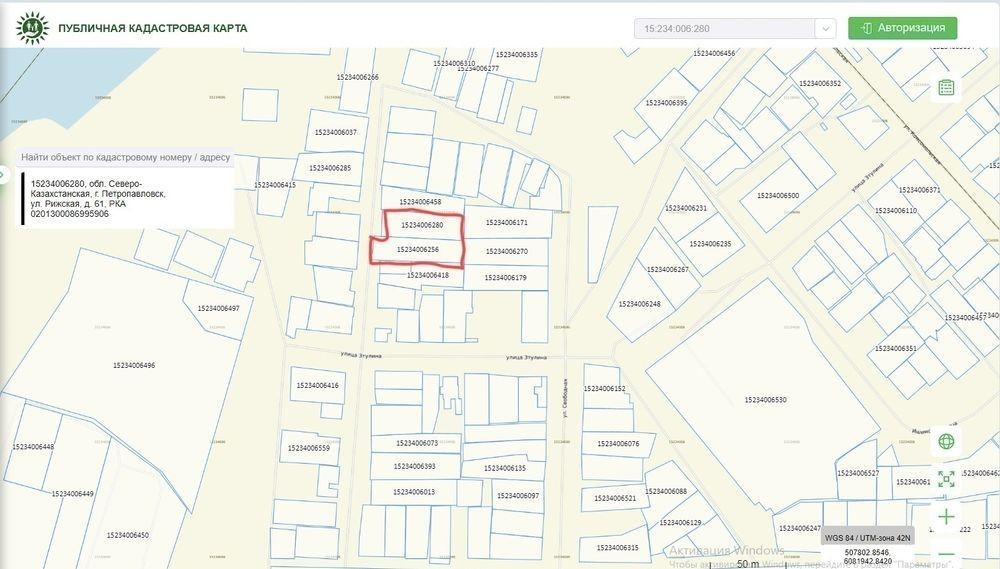Expand the collapsed left side panel arrow

point(3,174)
